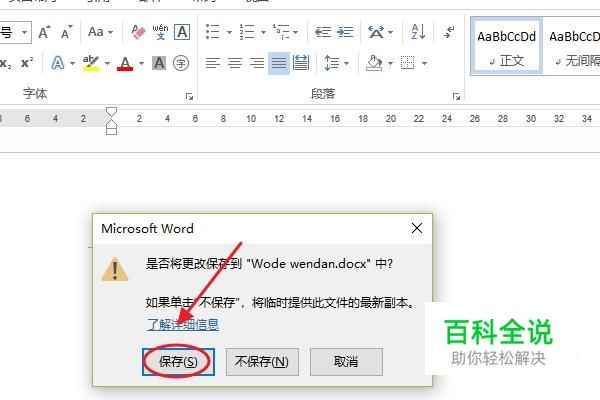Screen dimensions: 600x400
Task: Click 保存(S) in the dialog
Action: (178, 362)
